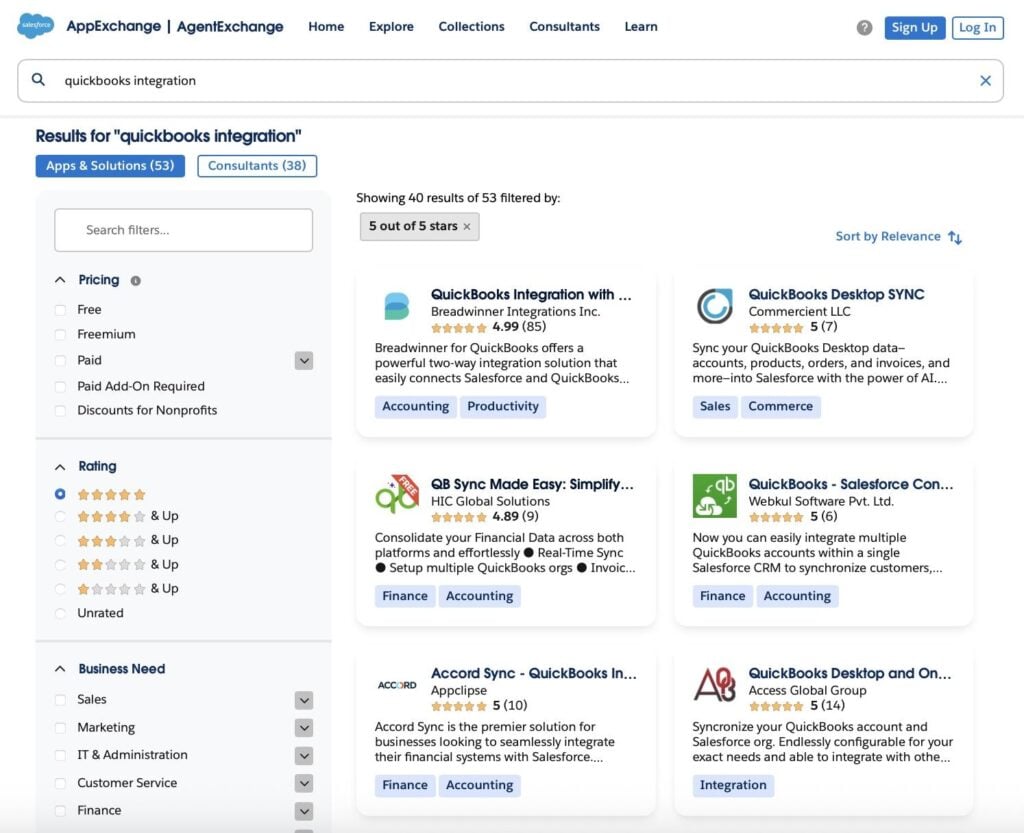
Task: Collapse the Pricing filter section
Action: pos(60,280)
